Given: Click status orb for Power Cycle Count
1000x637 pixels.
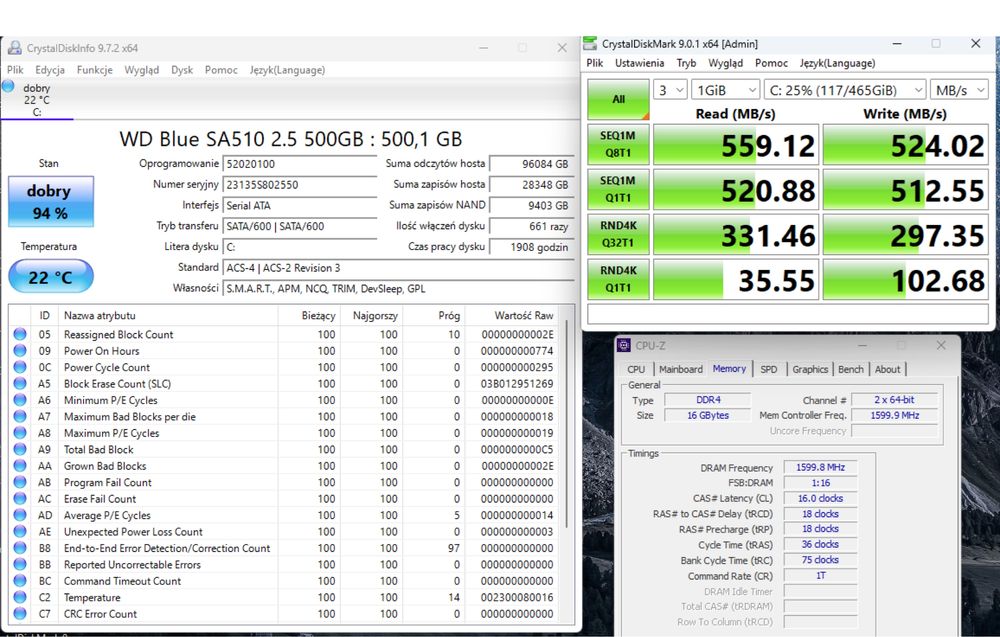Looking at the screenshot, I should click(x=20, y=367).
